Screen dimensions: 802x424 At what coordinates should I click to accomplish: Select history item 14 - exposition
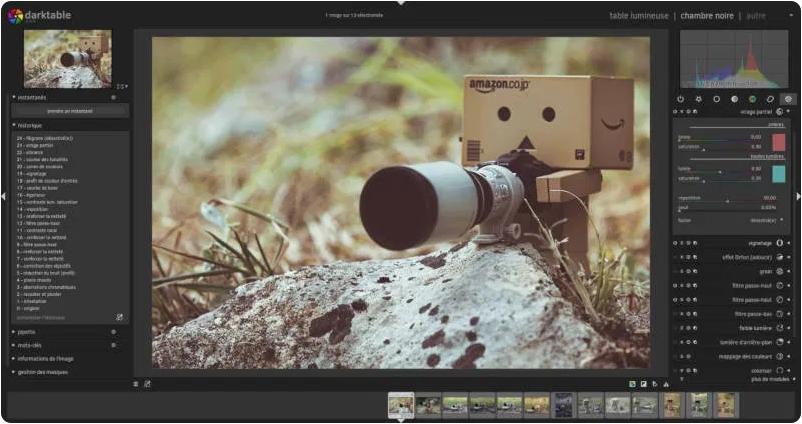tap(33, 209)
